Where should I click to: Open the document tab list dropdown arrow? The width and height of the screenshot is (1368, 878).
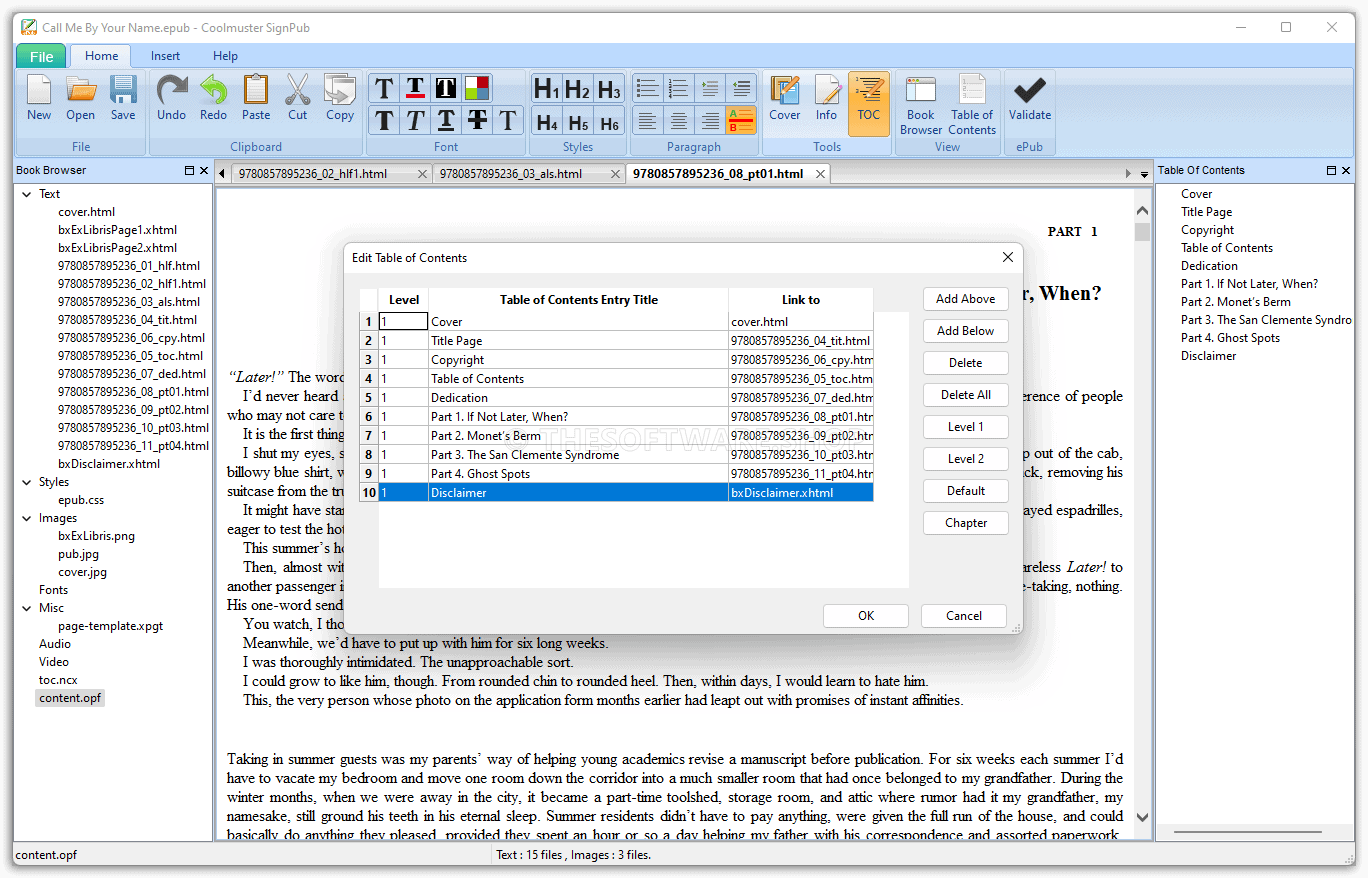(x=1144, y=174)
